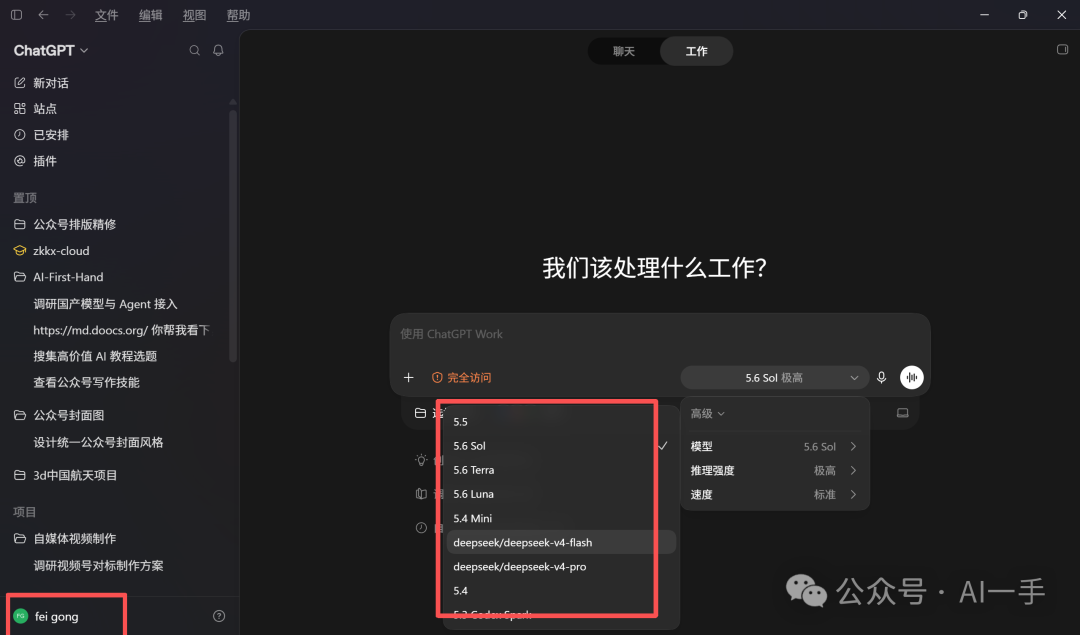Select model 5.4
The width and height of the screenshot is (1080, 635).
click(561, 590)
